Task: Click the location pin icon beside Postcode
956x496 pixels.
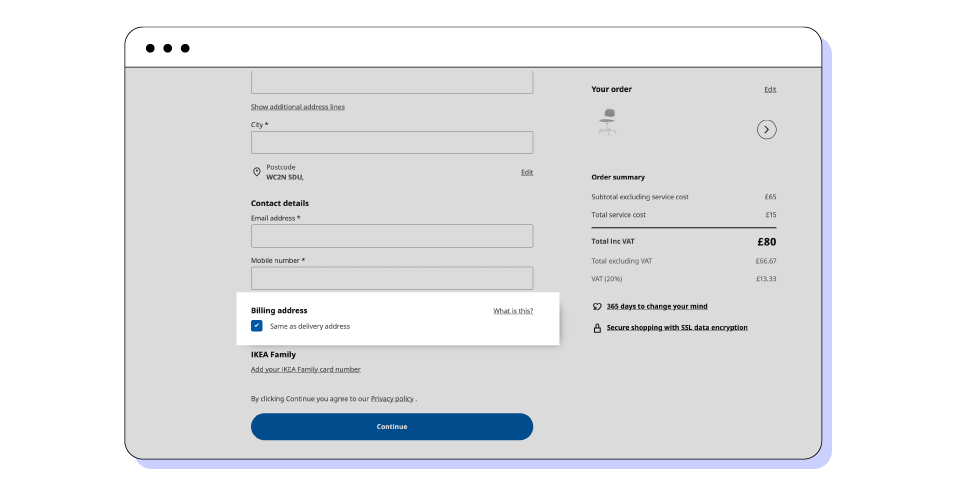Action: click(x=257, y=172)
